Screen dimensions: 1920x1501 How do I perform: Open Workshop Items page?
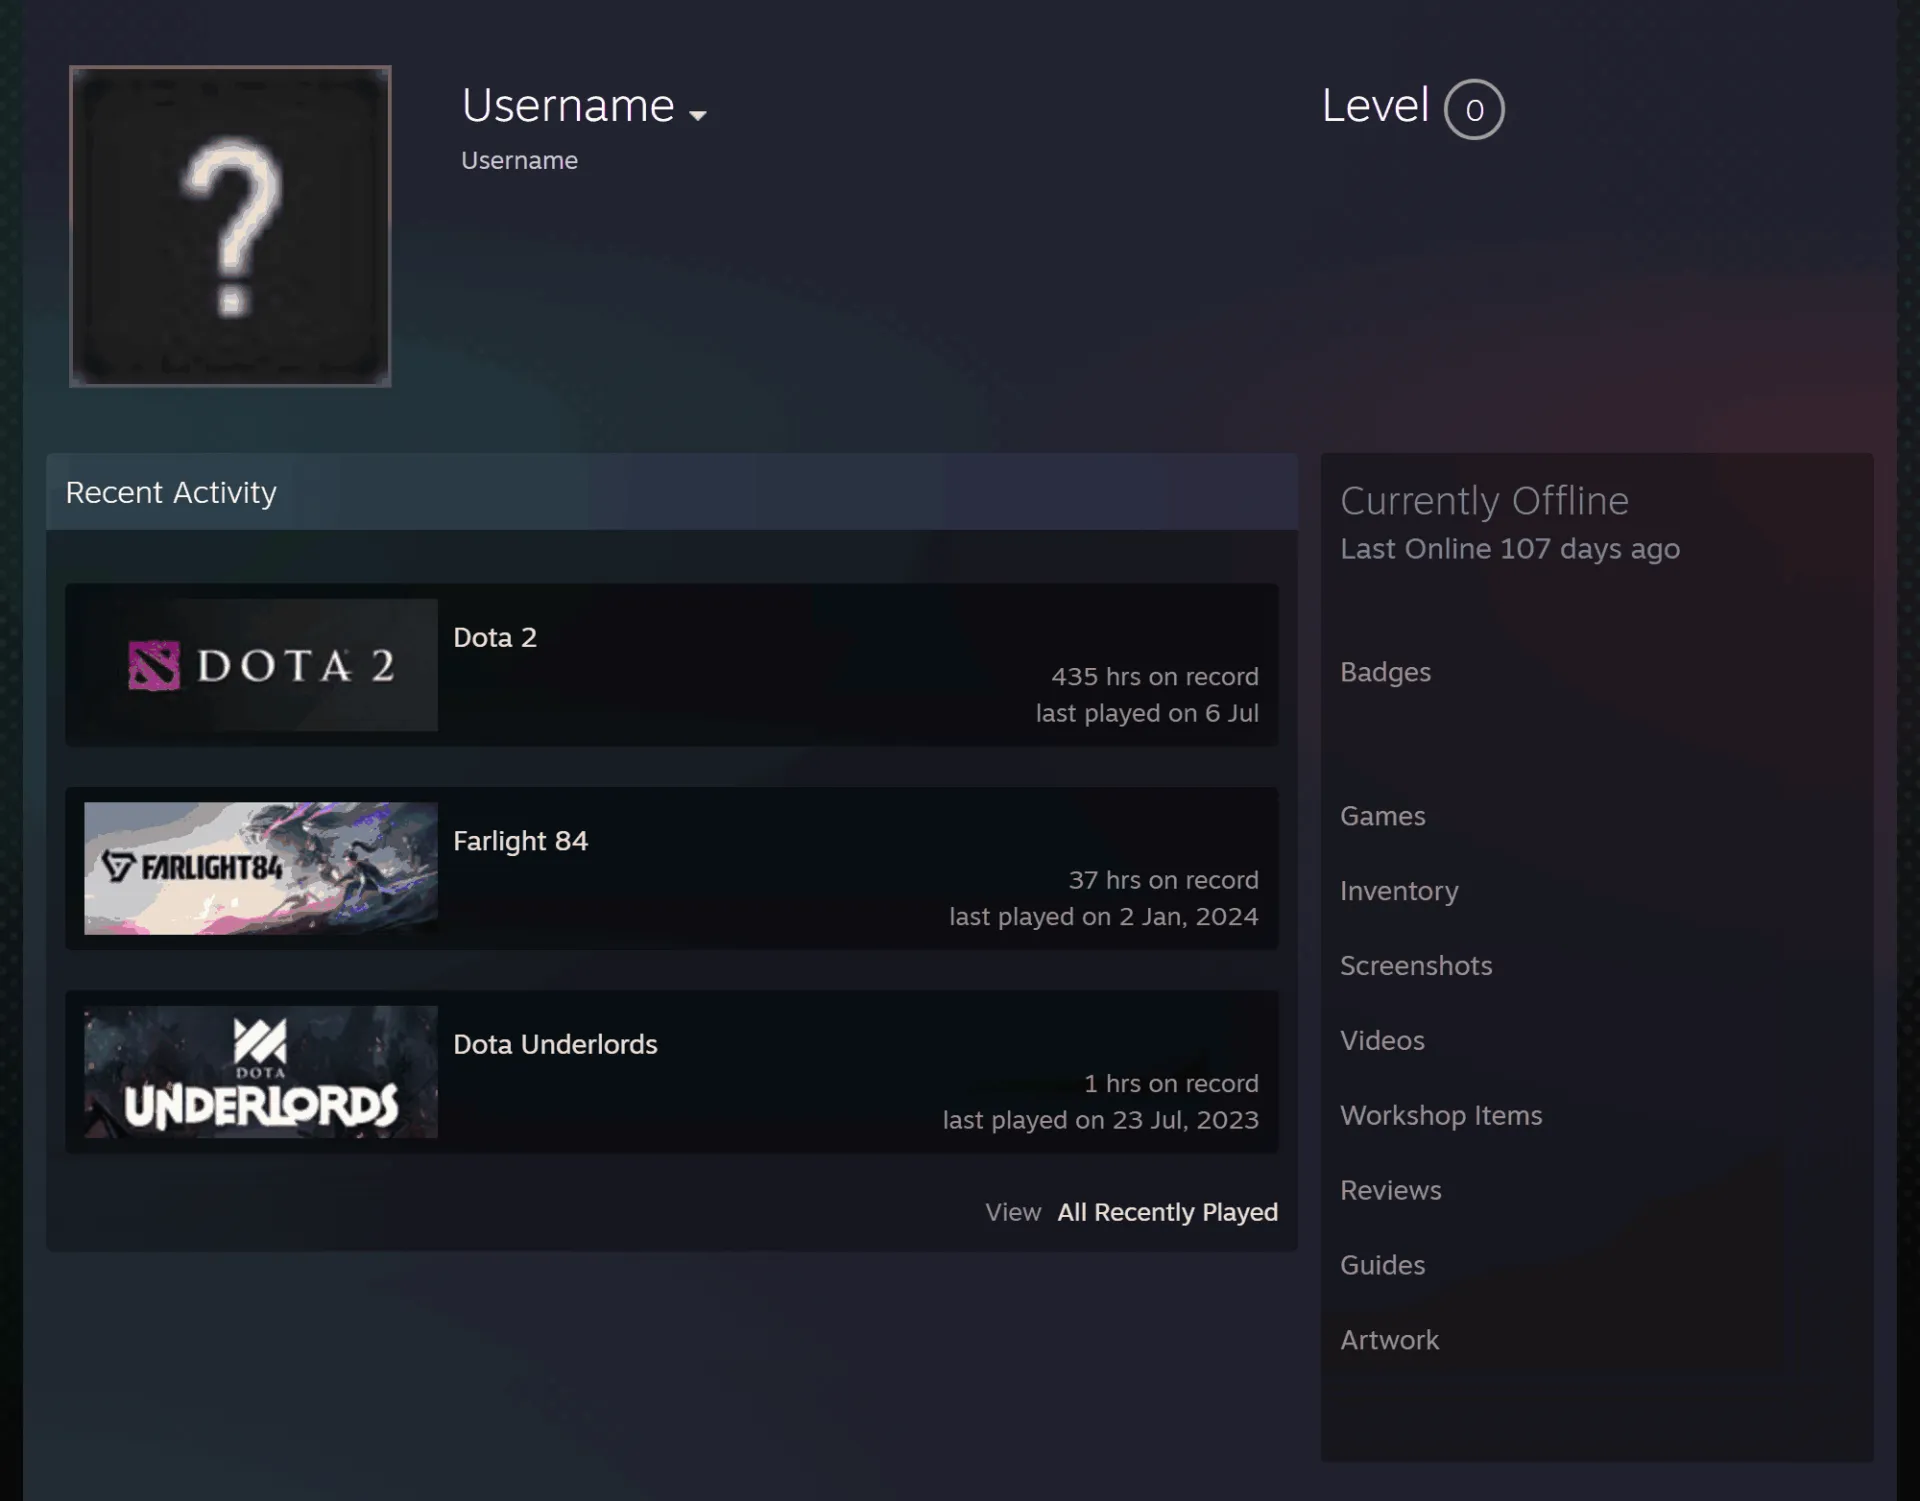coord(1441,1116)
